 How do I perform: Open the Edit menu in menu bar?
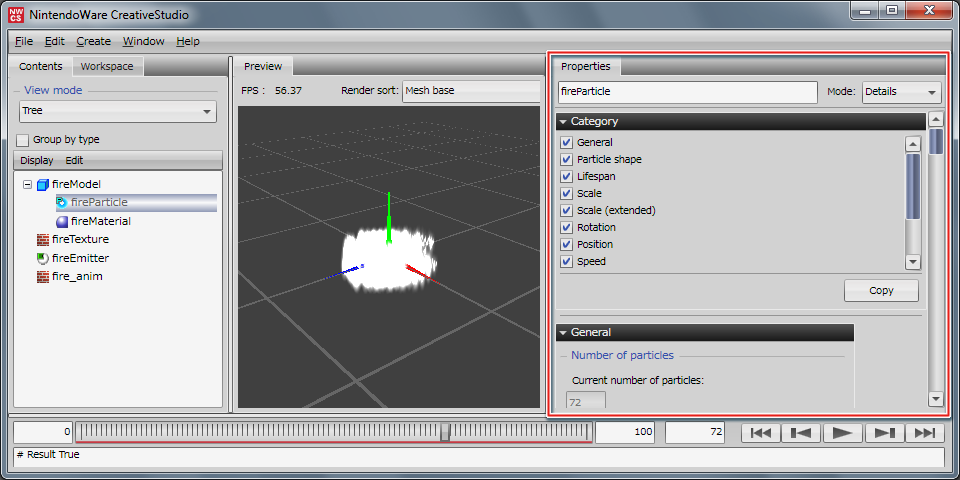54,42
